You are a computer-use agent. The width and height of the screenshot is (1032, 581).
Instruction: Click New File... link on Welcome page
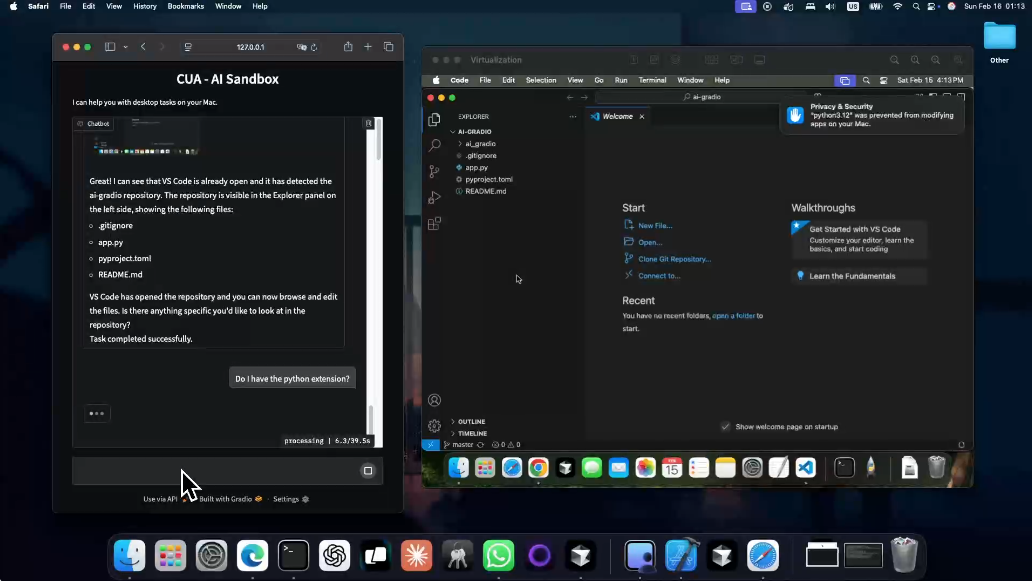pyautogui.click(x=655, y=226)
